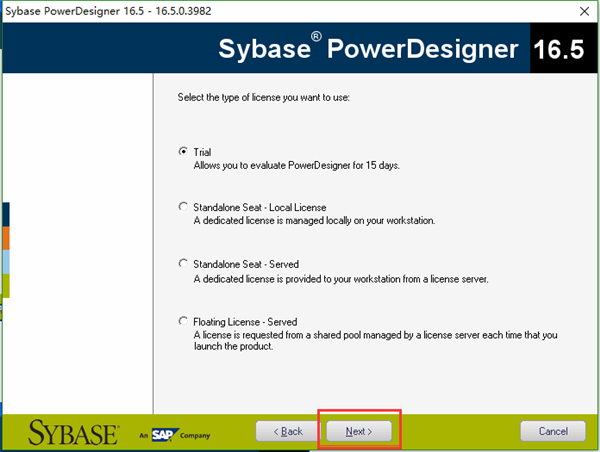Cancel the installation wizard
This screenshot has height=452, width=600.
553,431
